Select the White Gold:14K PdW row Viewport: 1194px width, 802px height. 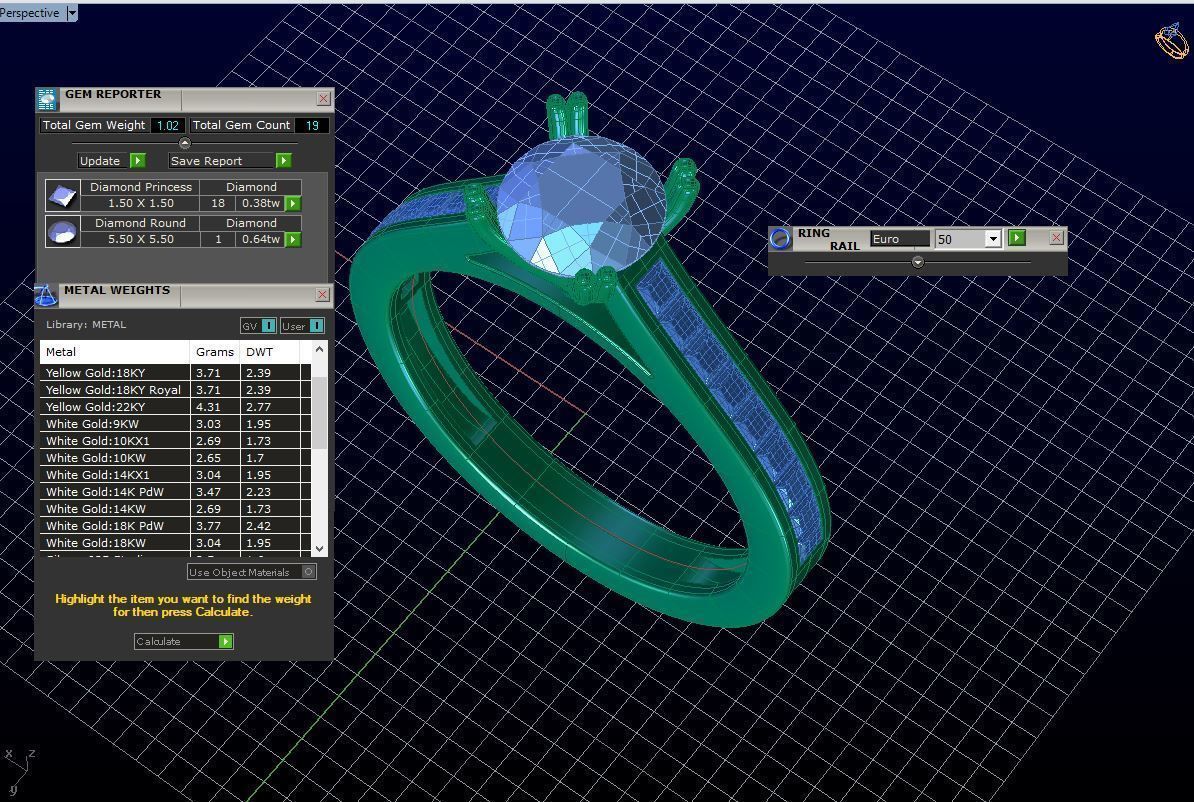click(175, 491)
